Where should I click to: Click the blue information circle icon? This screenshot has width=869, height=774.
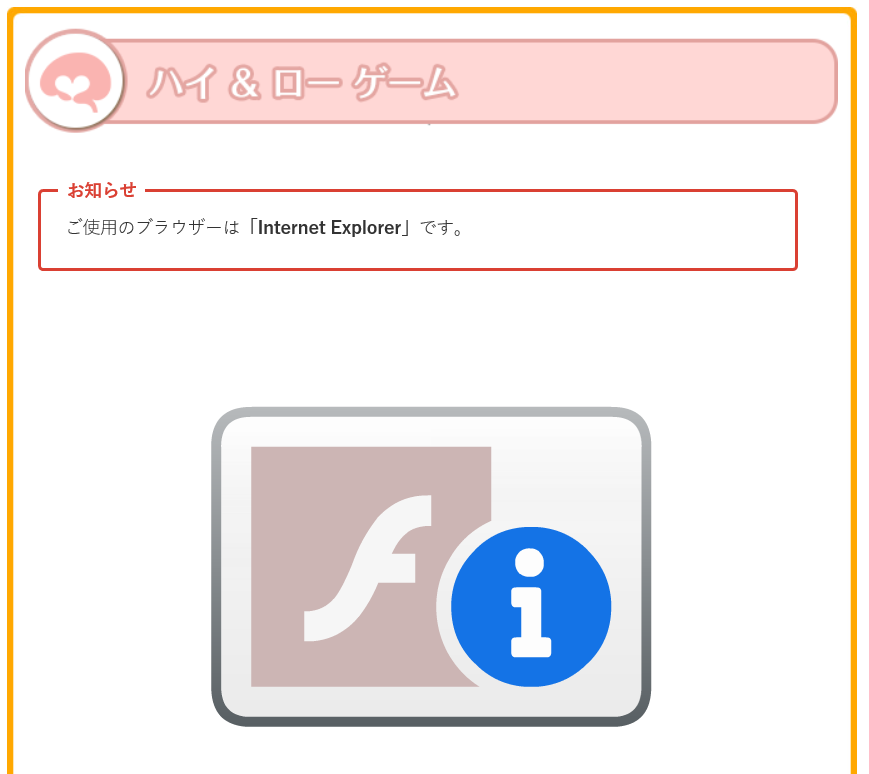tap(531, 607)
